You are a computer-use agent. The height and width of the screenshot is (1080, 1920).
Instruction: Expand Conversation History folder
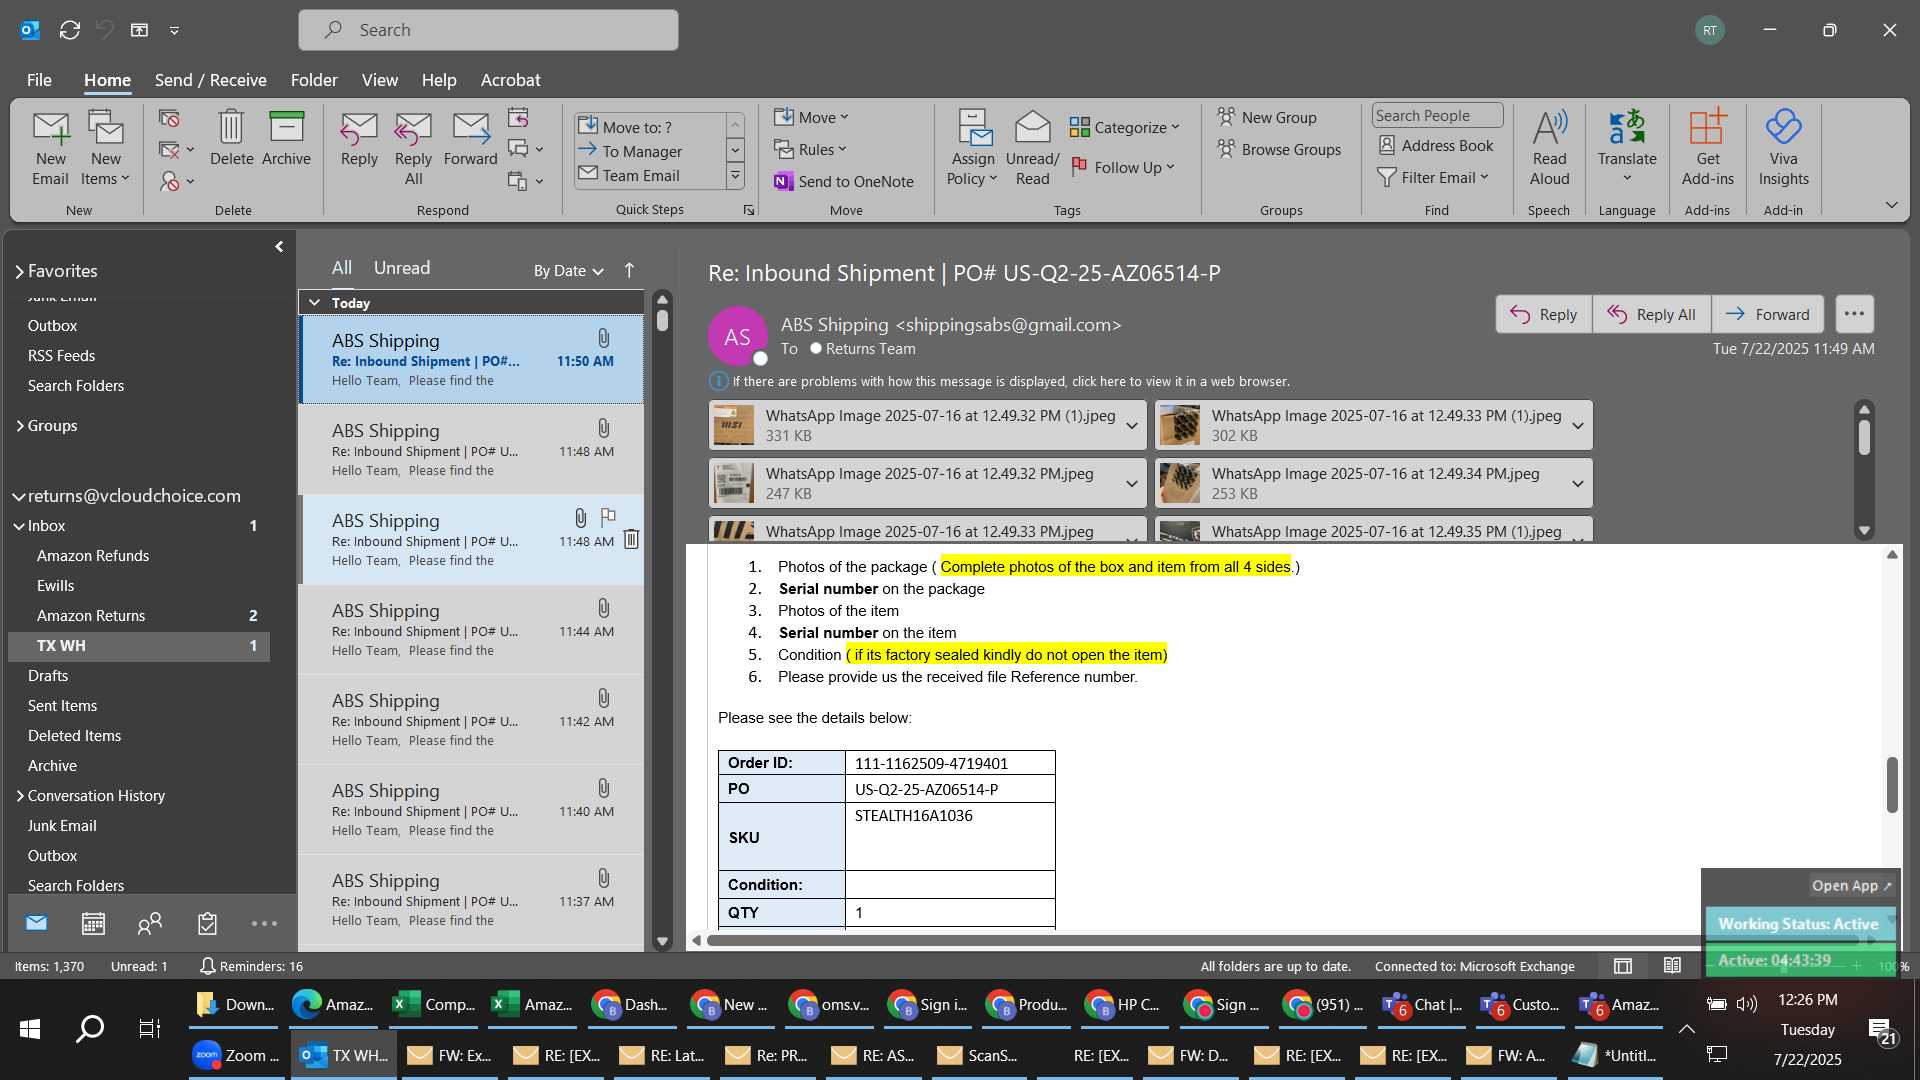[x=19, y=796]
